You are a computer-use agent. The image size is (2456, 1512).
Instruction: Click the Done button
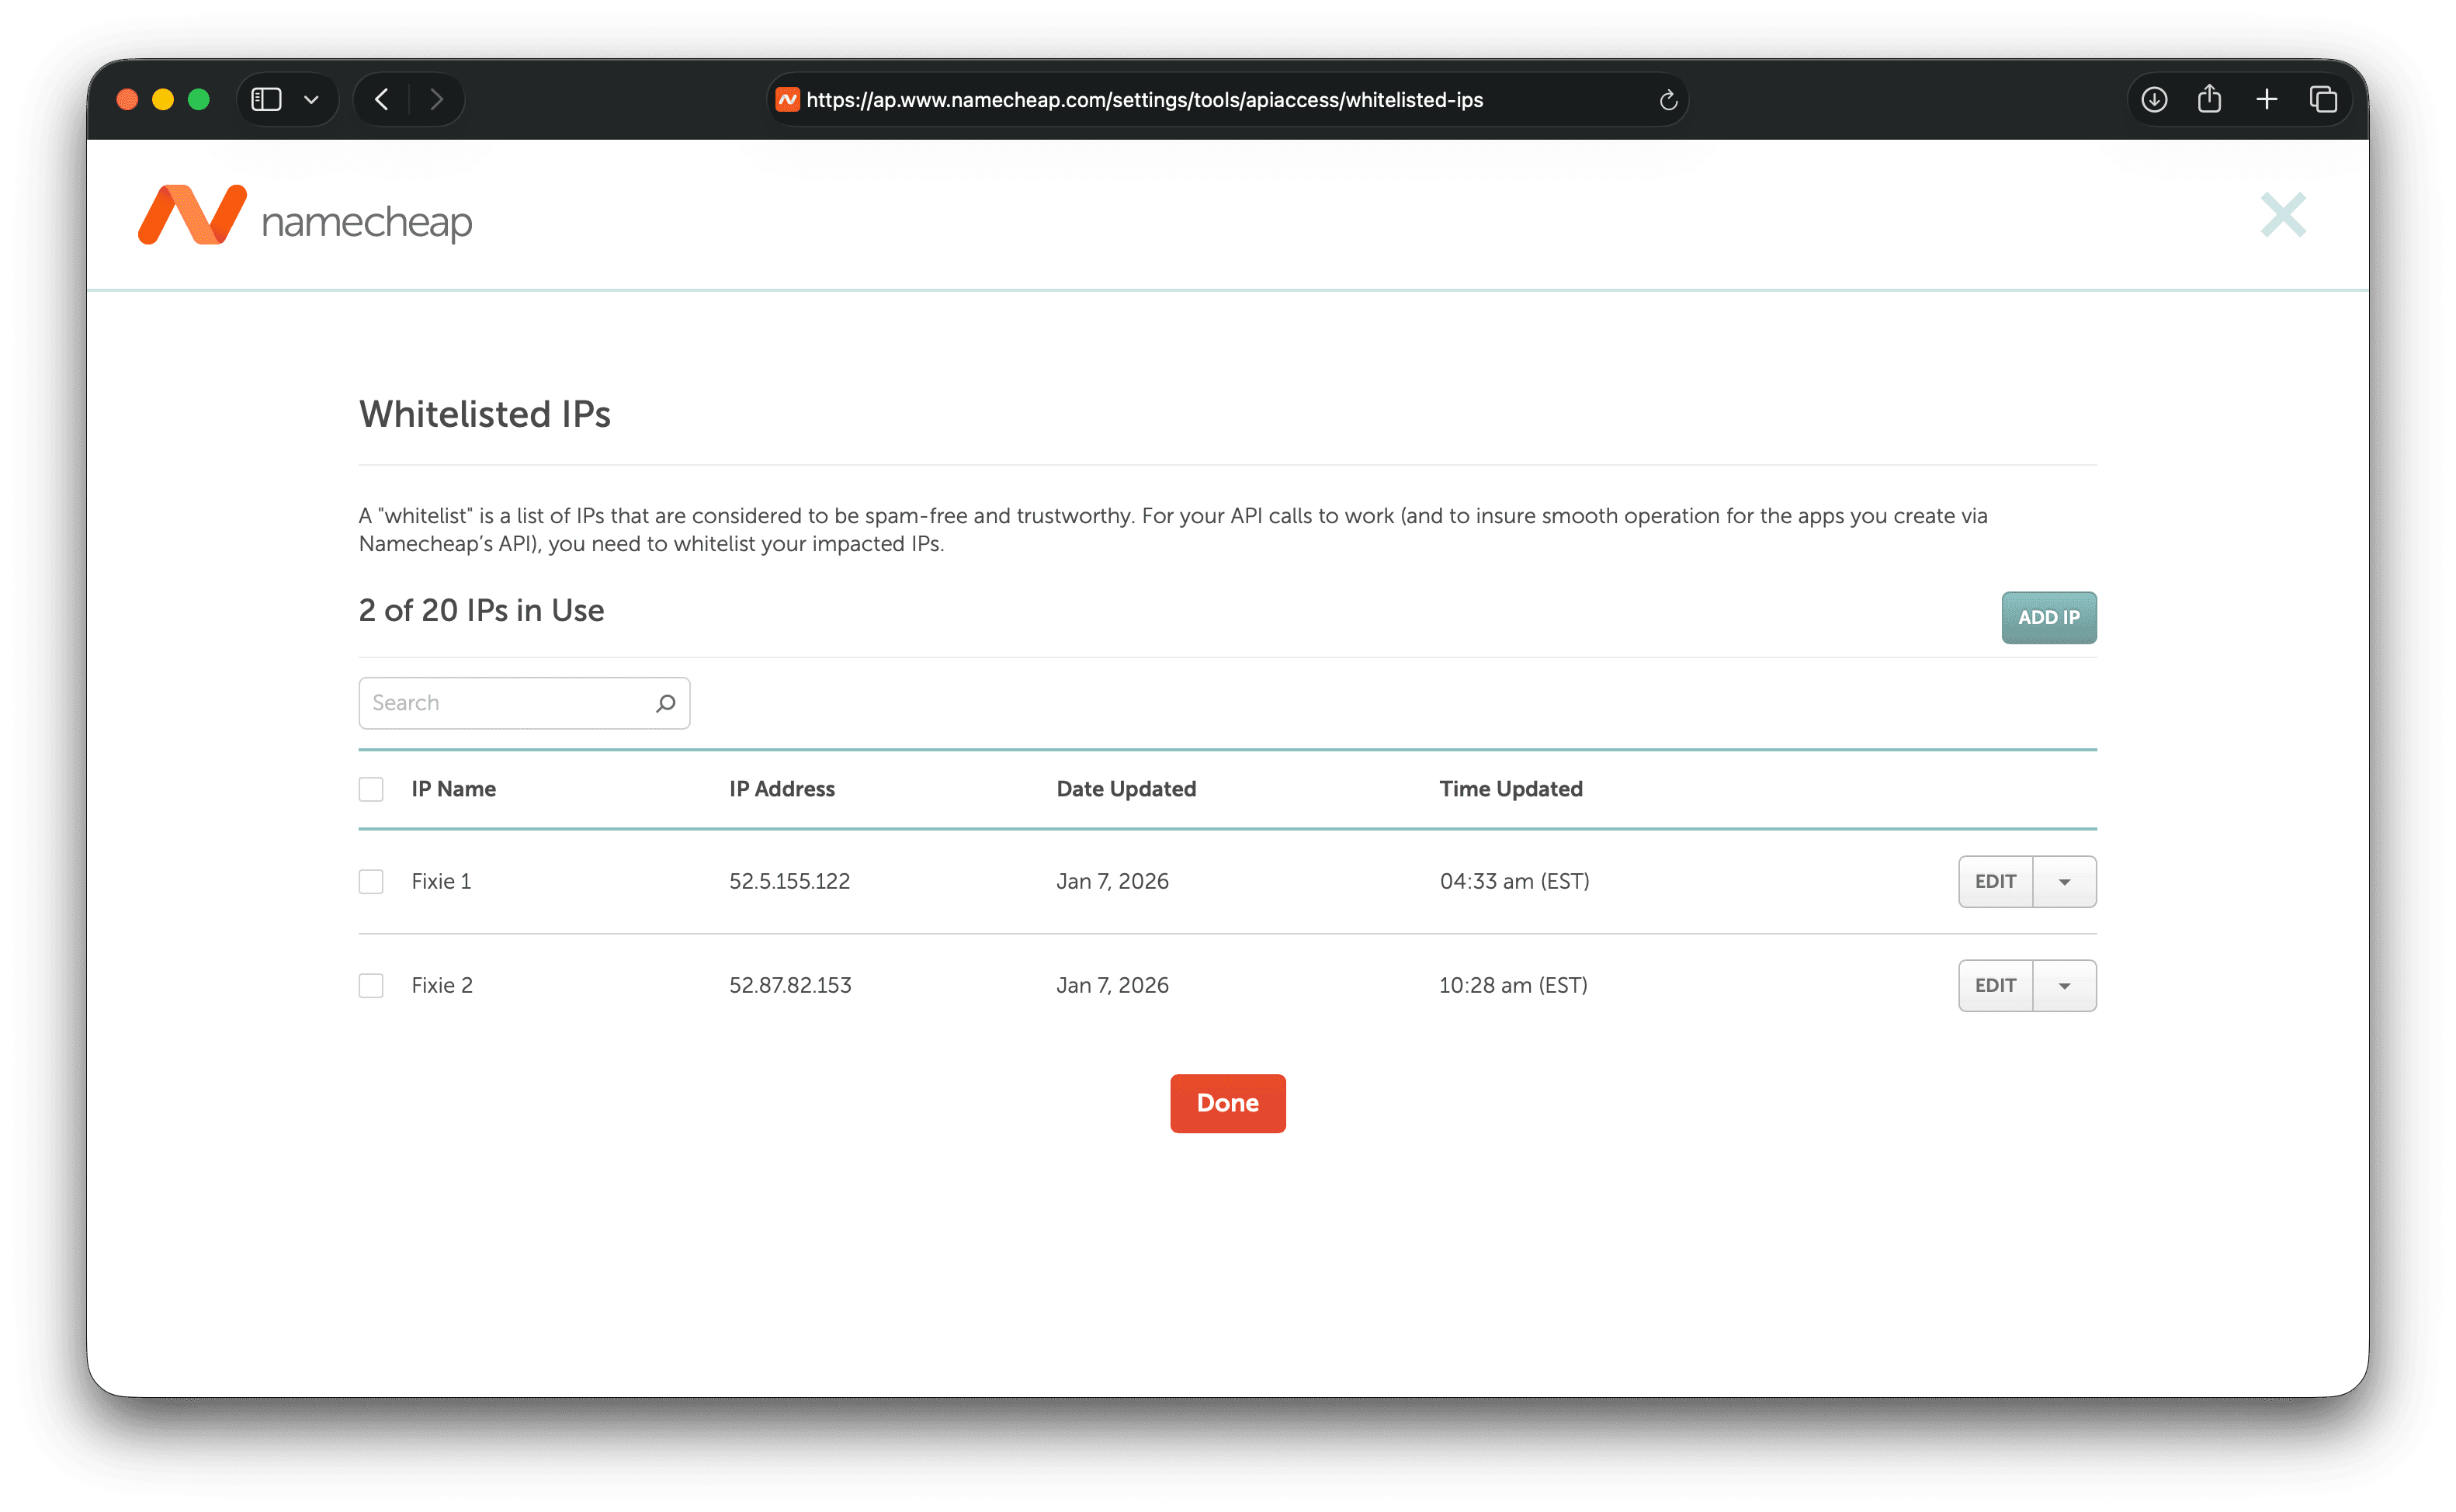click(x=1227, y=1103)
